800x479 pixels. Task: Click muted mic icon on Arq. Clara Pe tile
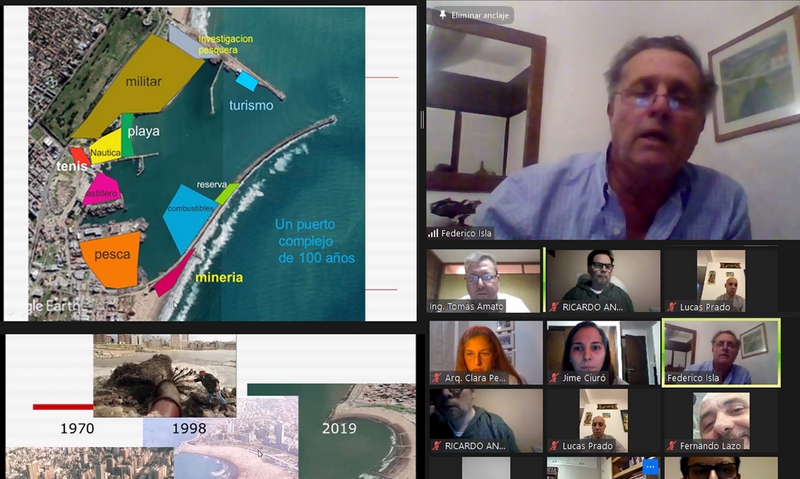pyautogui.click(x=436, y=378)
